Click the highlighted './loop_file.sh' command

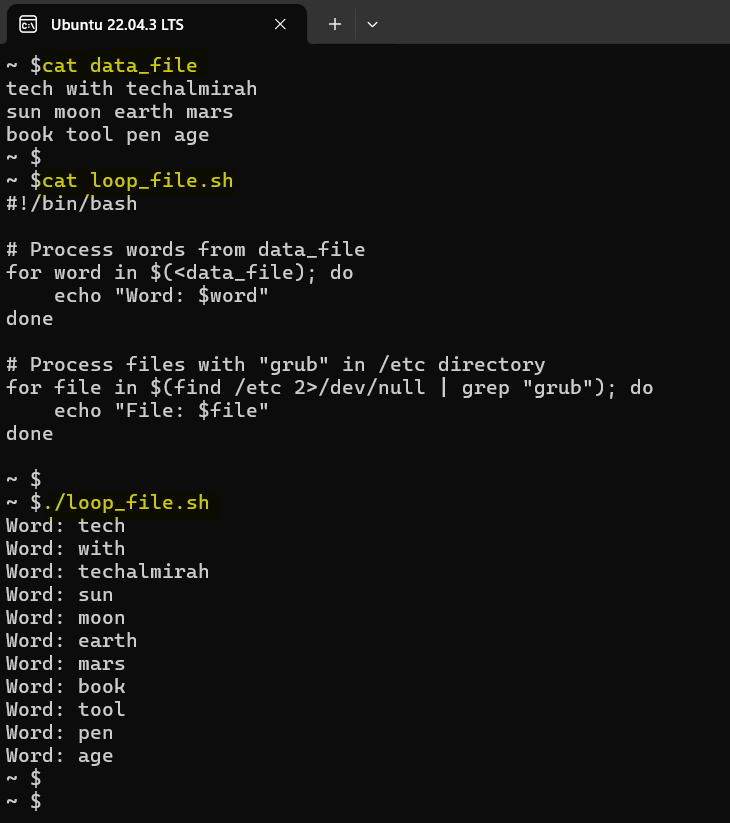[125, 502]
